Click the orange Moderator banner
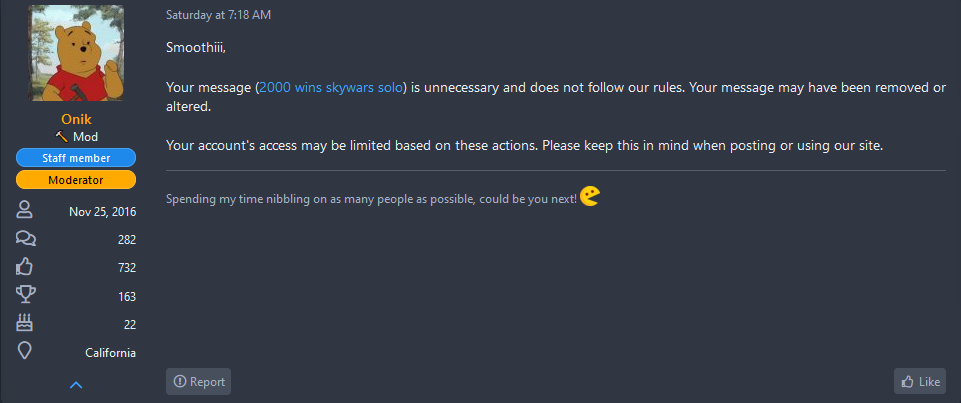 point(76,180)
